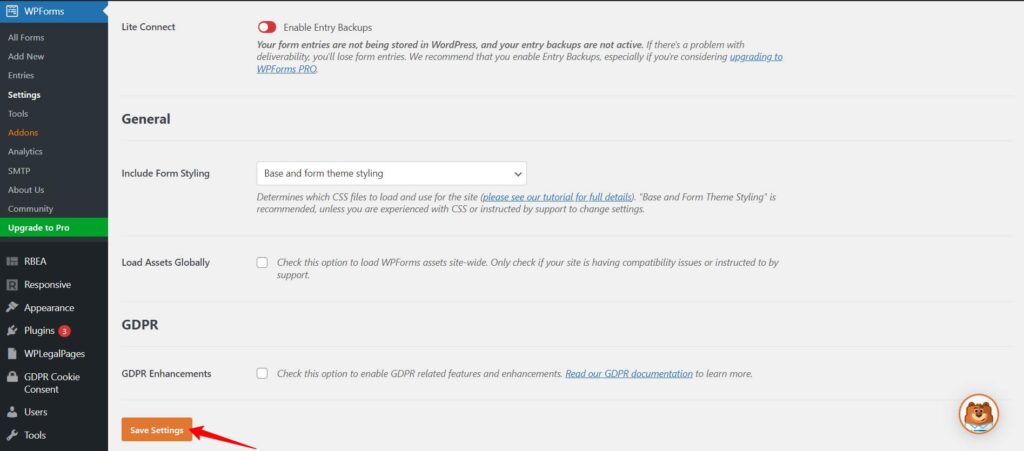Viewport: 1024px width, 451px height.
Task: Open the About Us page
Action: coord(26,189)
